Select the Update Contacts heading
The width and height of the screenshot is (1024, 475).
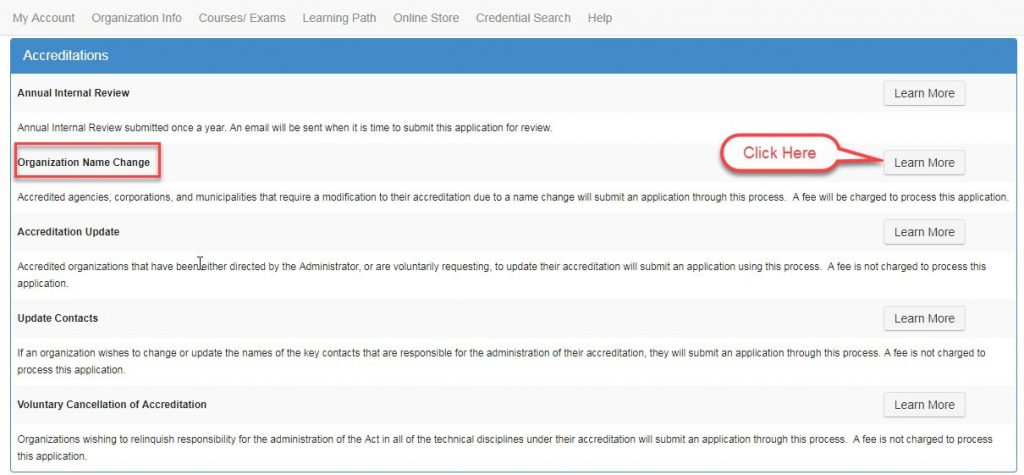tap(57, 318)
